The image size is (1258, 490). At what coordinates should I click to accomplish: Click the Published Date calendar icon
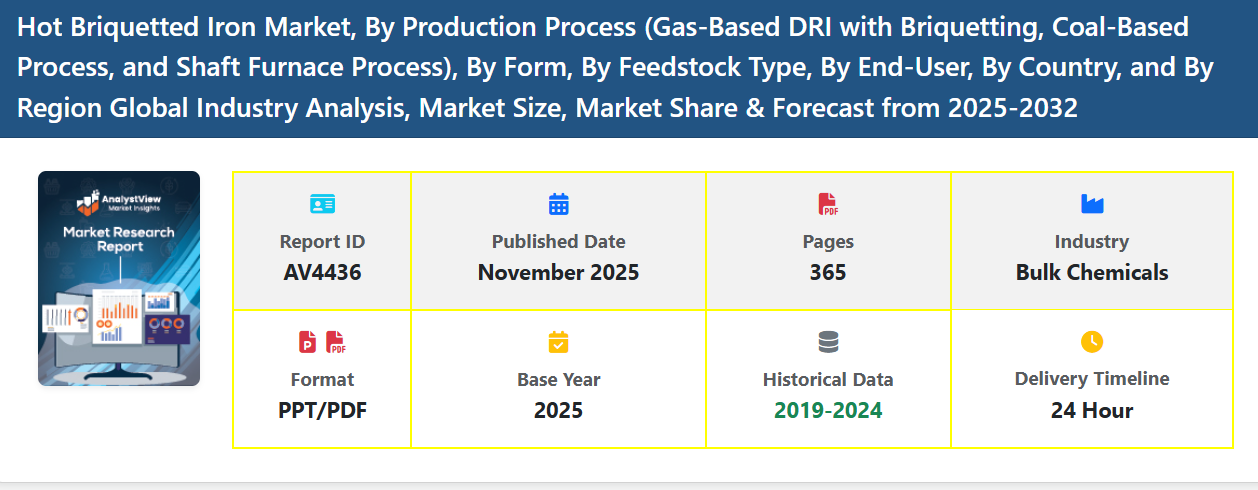coord(558,204)
